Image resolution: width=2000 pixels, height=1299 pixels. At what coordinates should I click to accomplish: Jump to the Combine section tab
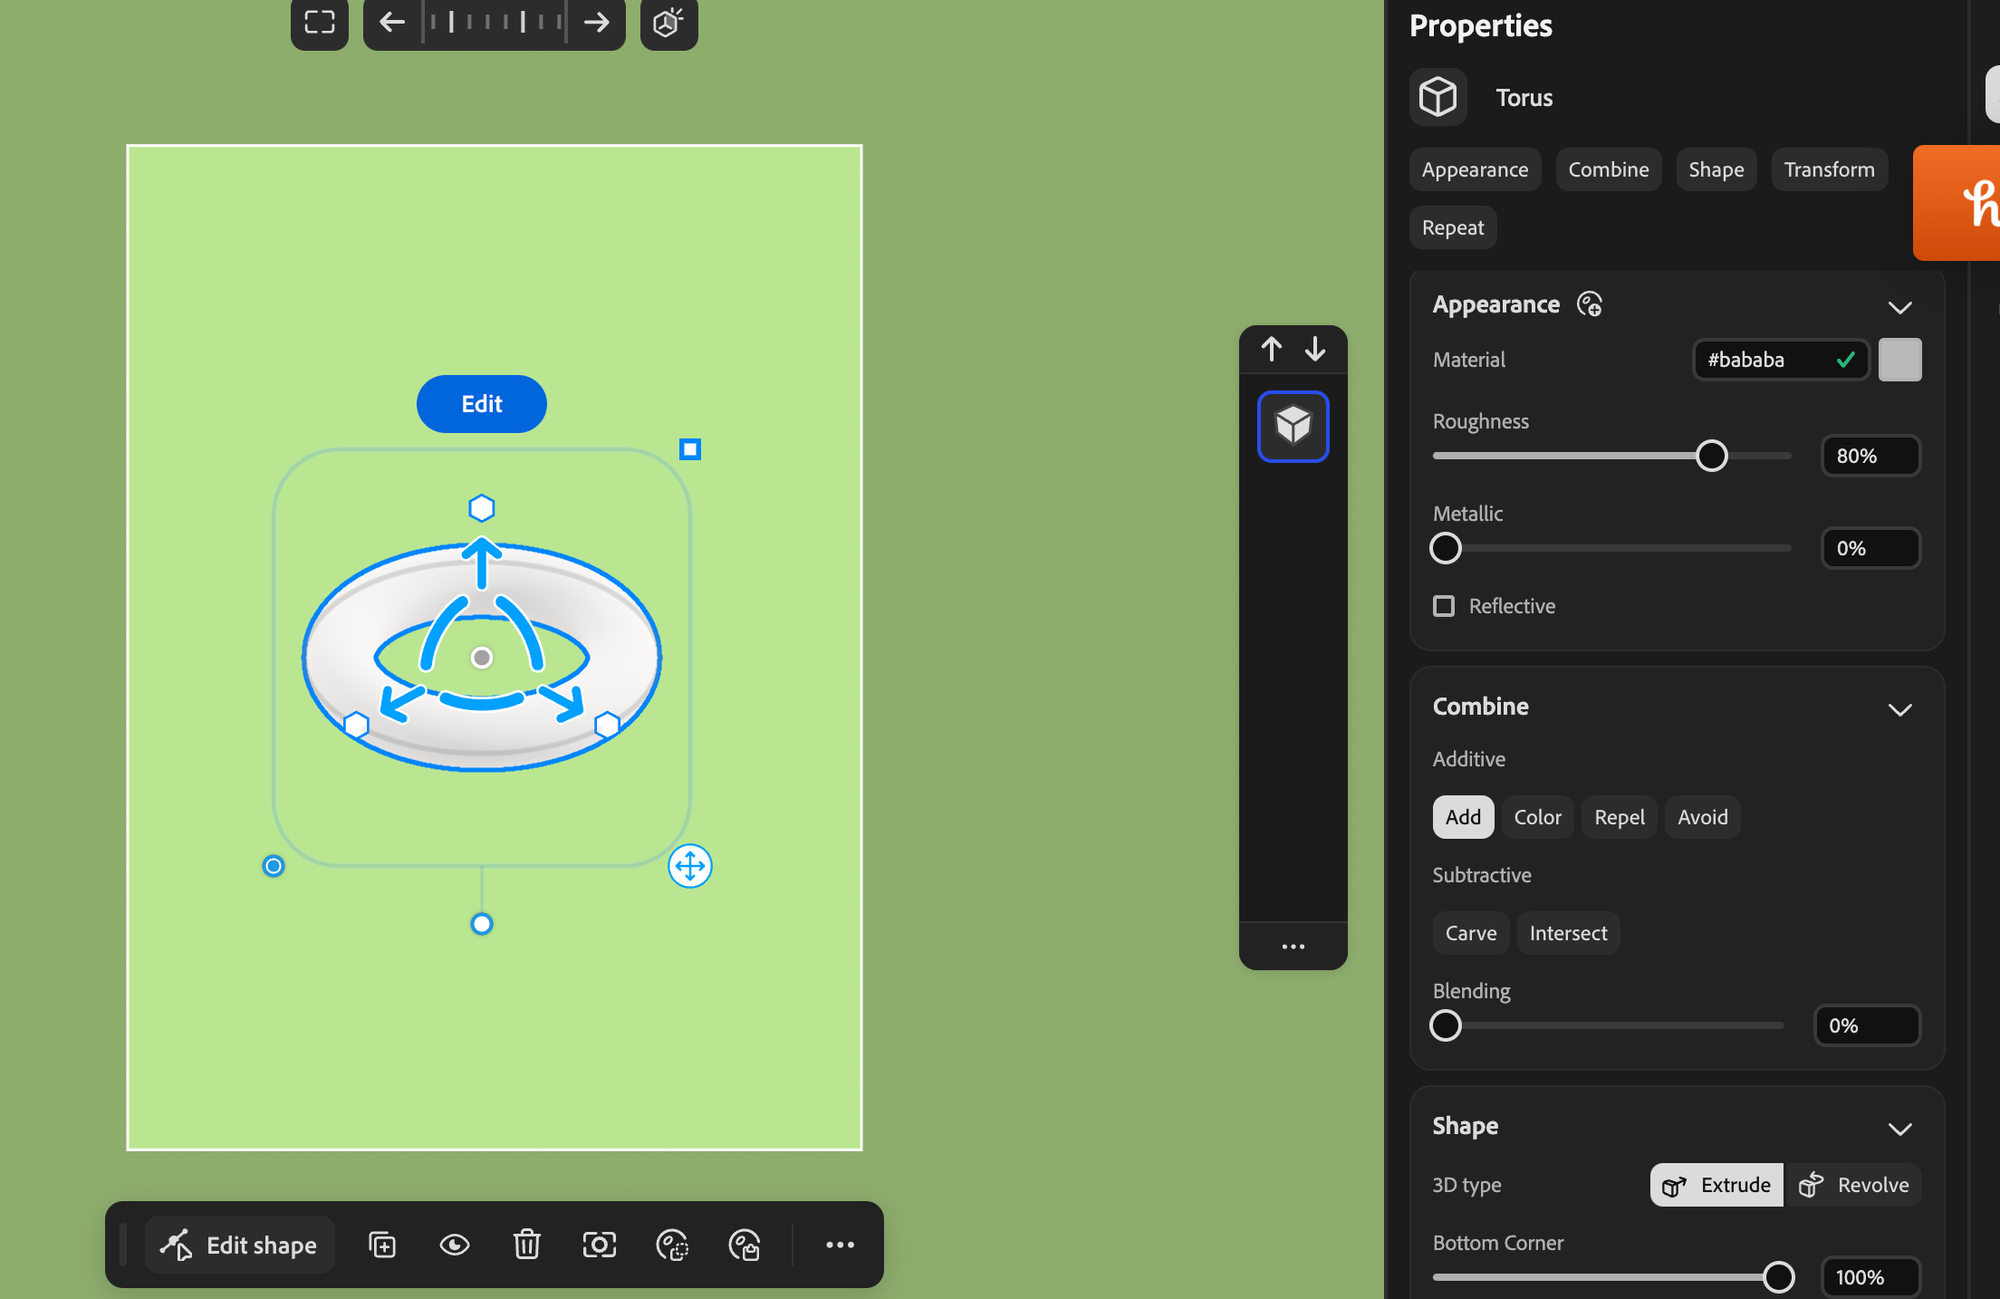point(1608,169)
